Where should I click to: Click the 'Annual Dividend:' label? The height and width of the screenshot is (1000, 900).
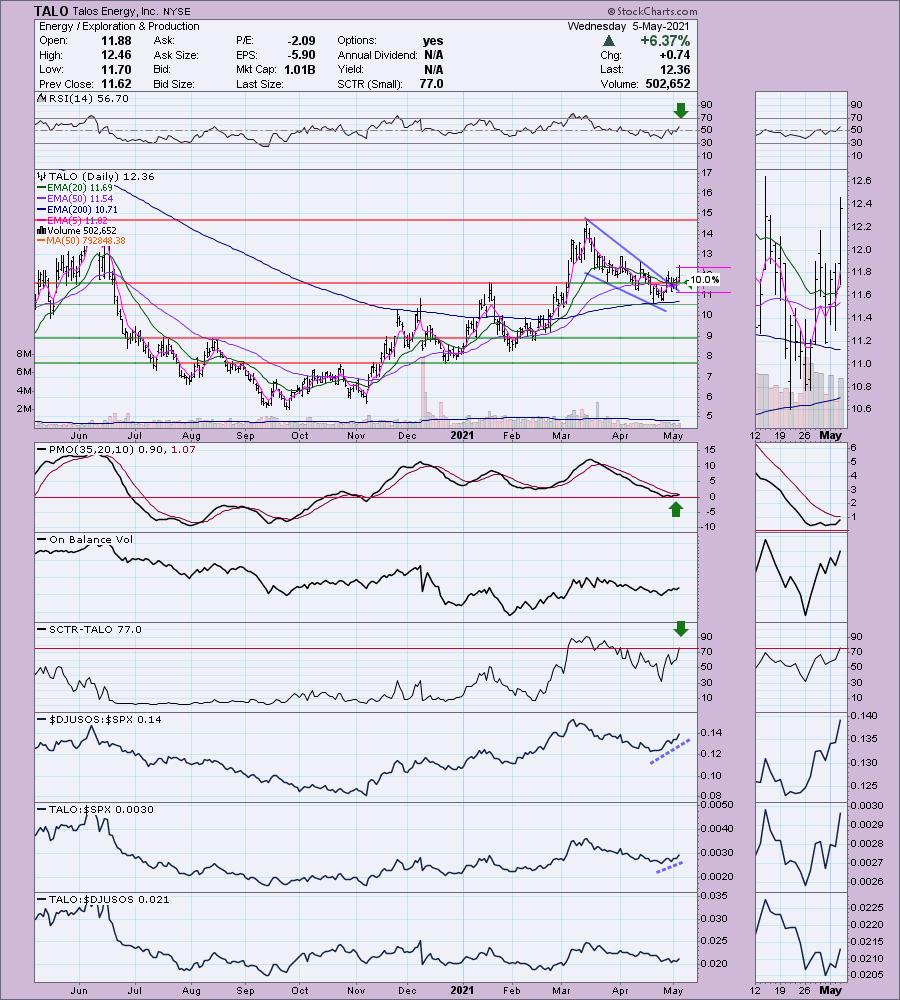pos(377,55)
